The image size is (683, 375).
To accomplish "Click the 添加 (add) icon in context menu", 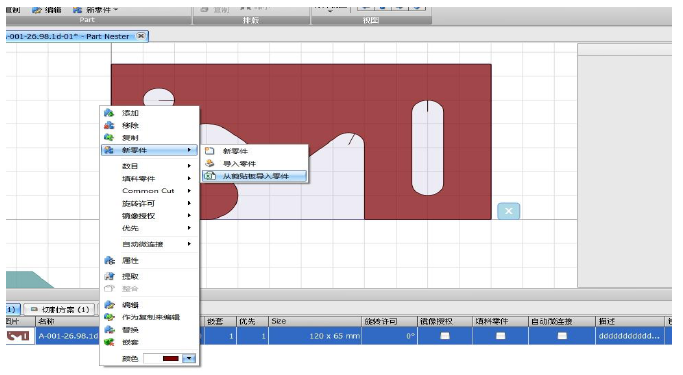I will click(109, 113).
